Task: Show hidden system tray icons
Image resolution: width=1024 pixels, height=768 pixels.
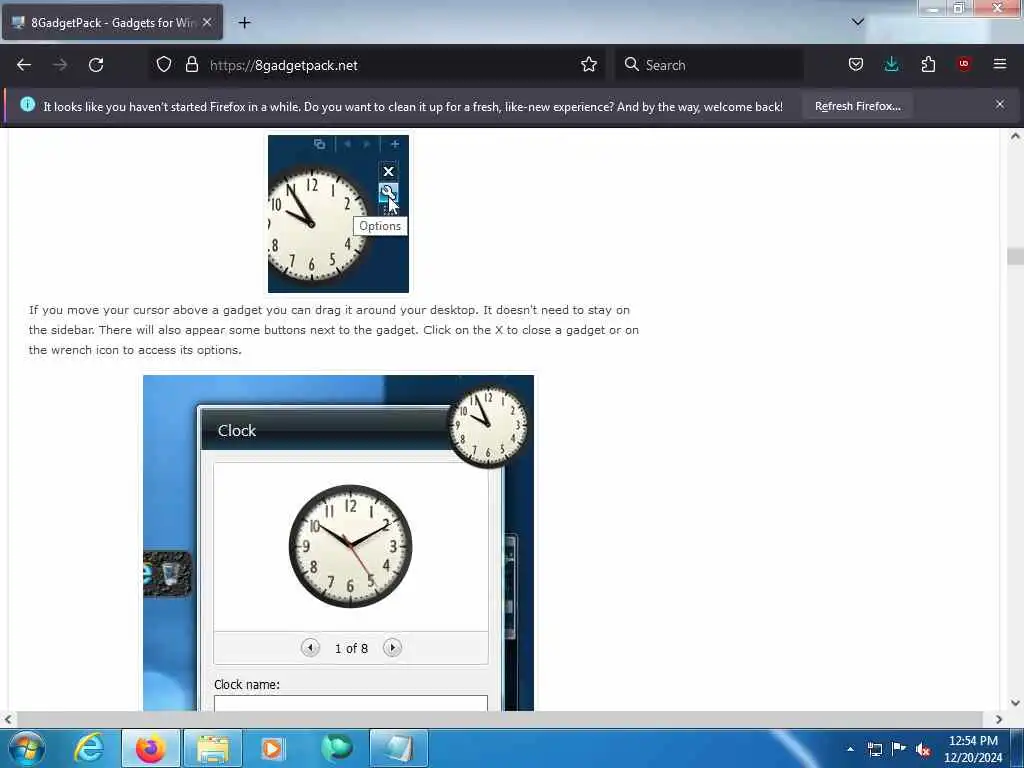Action: [850, 749]
